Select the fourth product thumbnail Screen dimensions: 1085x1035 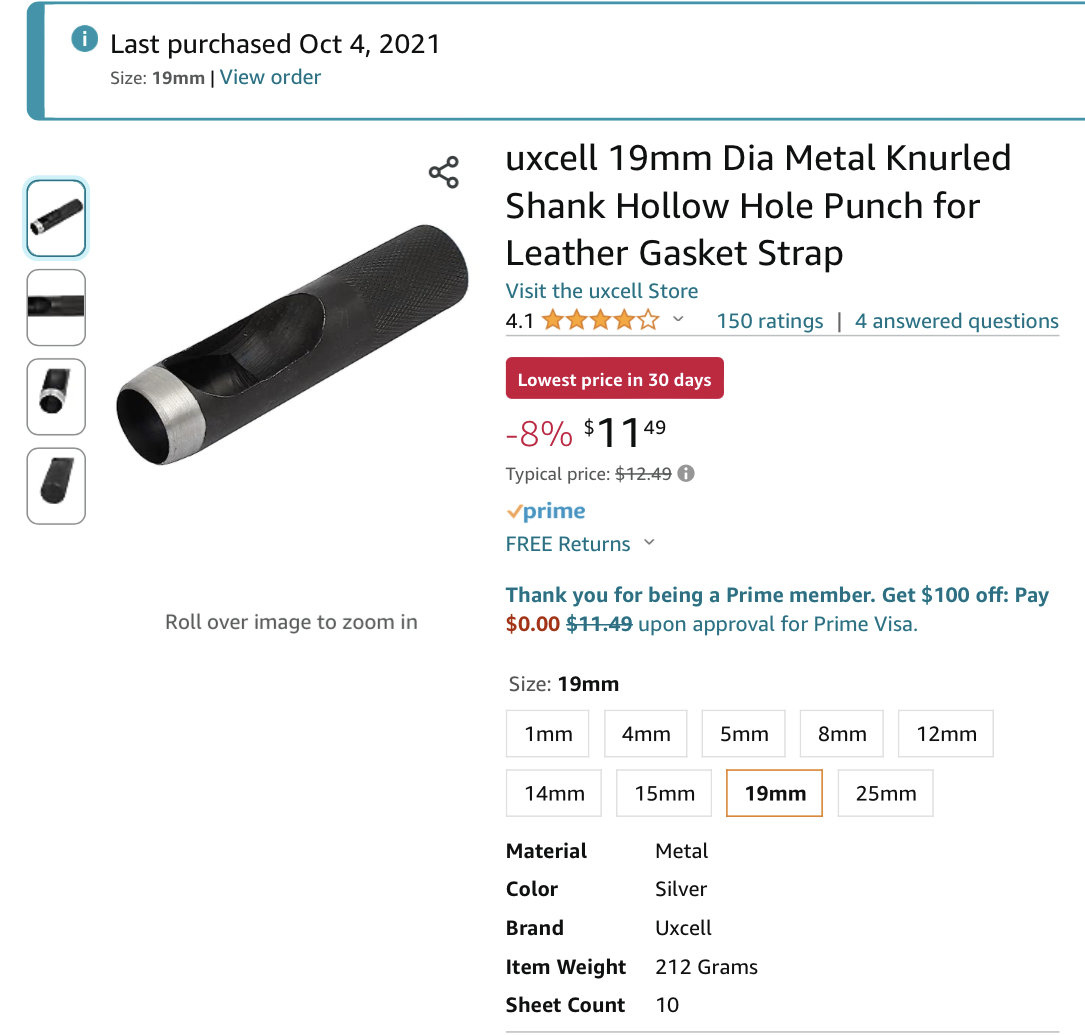point(56,486)
